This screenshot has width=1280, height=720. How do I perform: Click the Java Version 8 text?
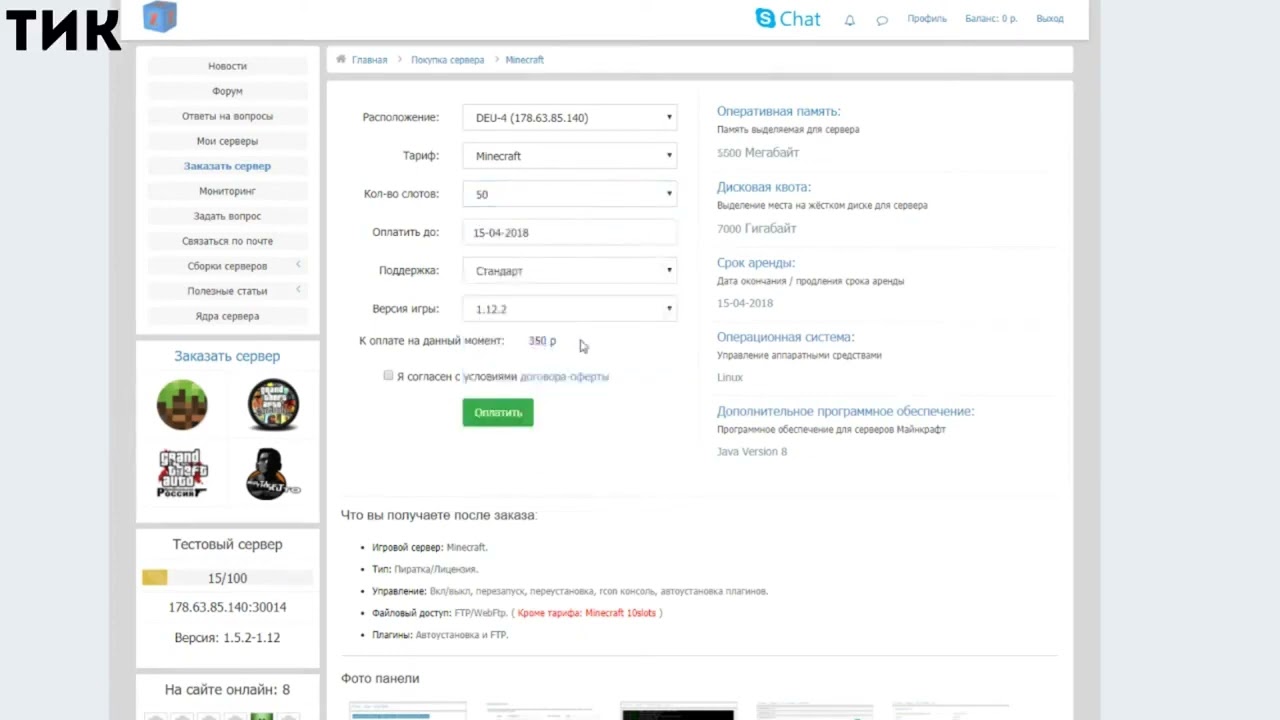(x=752, y=452)
